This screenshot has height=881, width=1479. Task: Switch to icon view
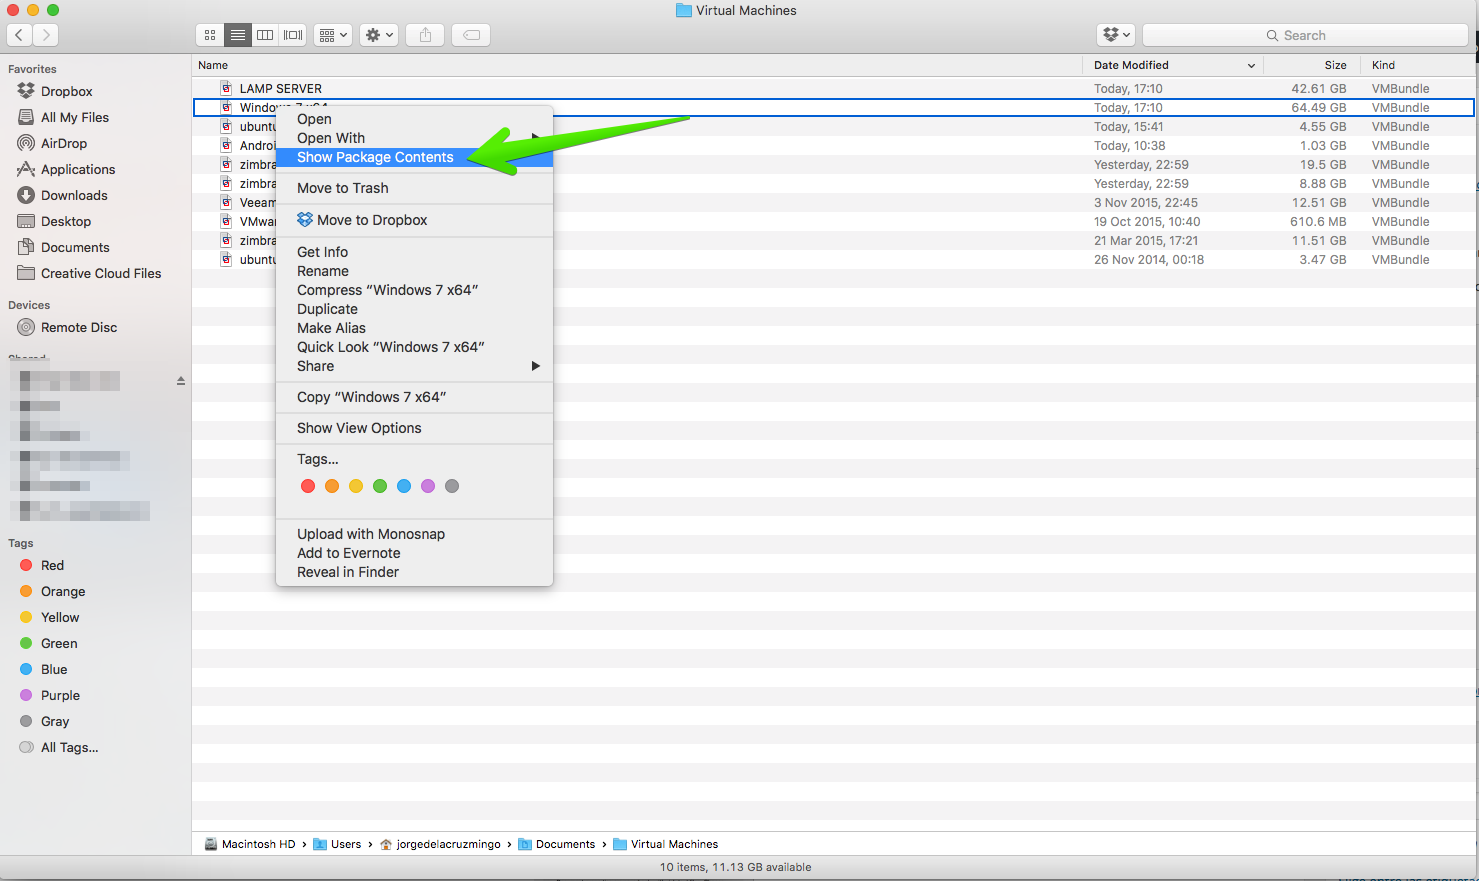click(210, 35)
